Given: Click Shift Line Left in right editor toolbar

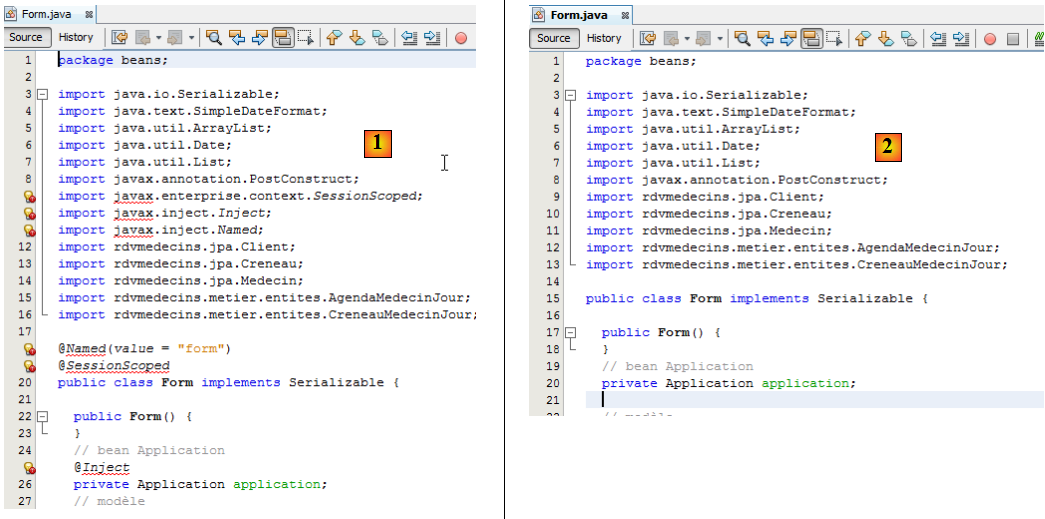Looking at the screenshot, I should 938,39.
